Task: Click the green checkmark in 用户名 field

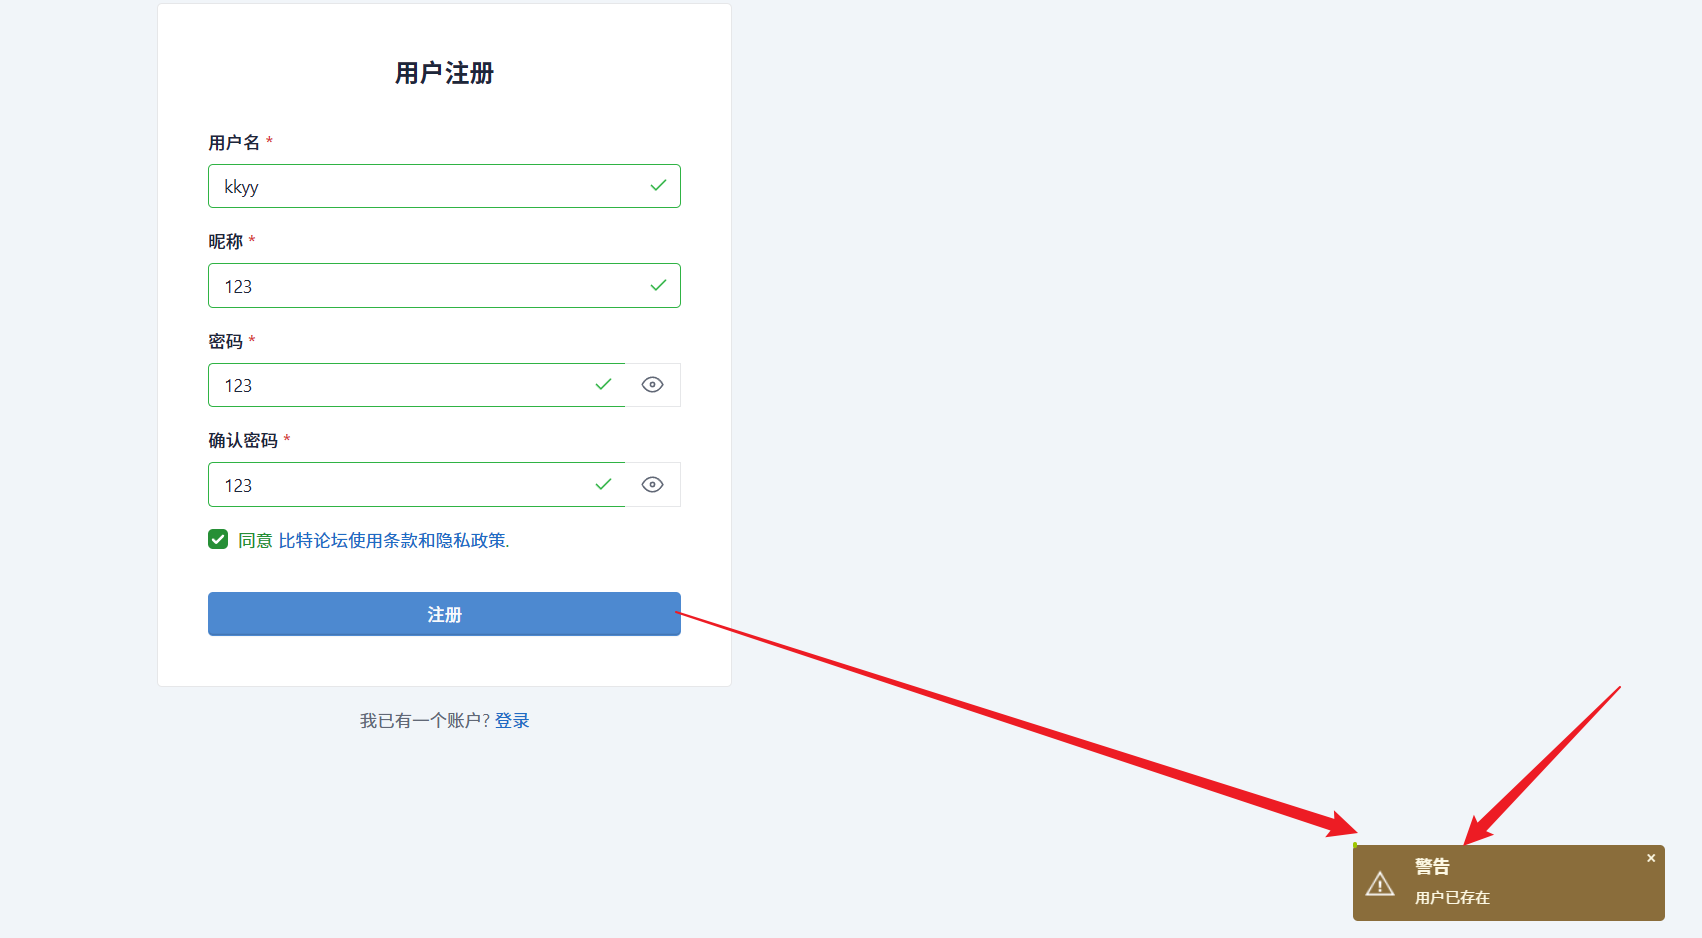Action: pyautogui.click(x=658, y=186)
